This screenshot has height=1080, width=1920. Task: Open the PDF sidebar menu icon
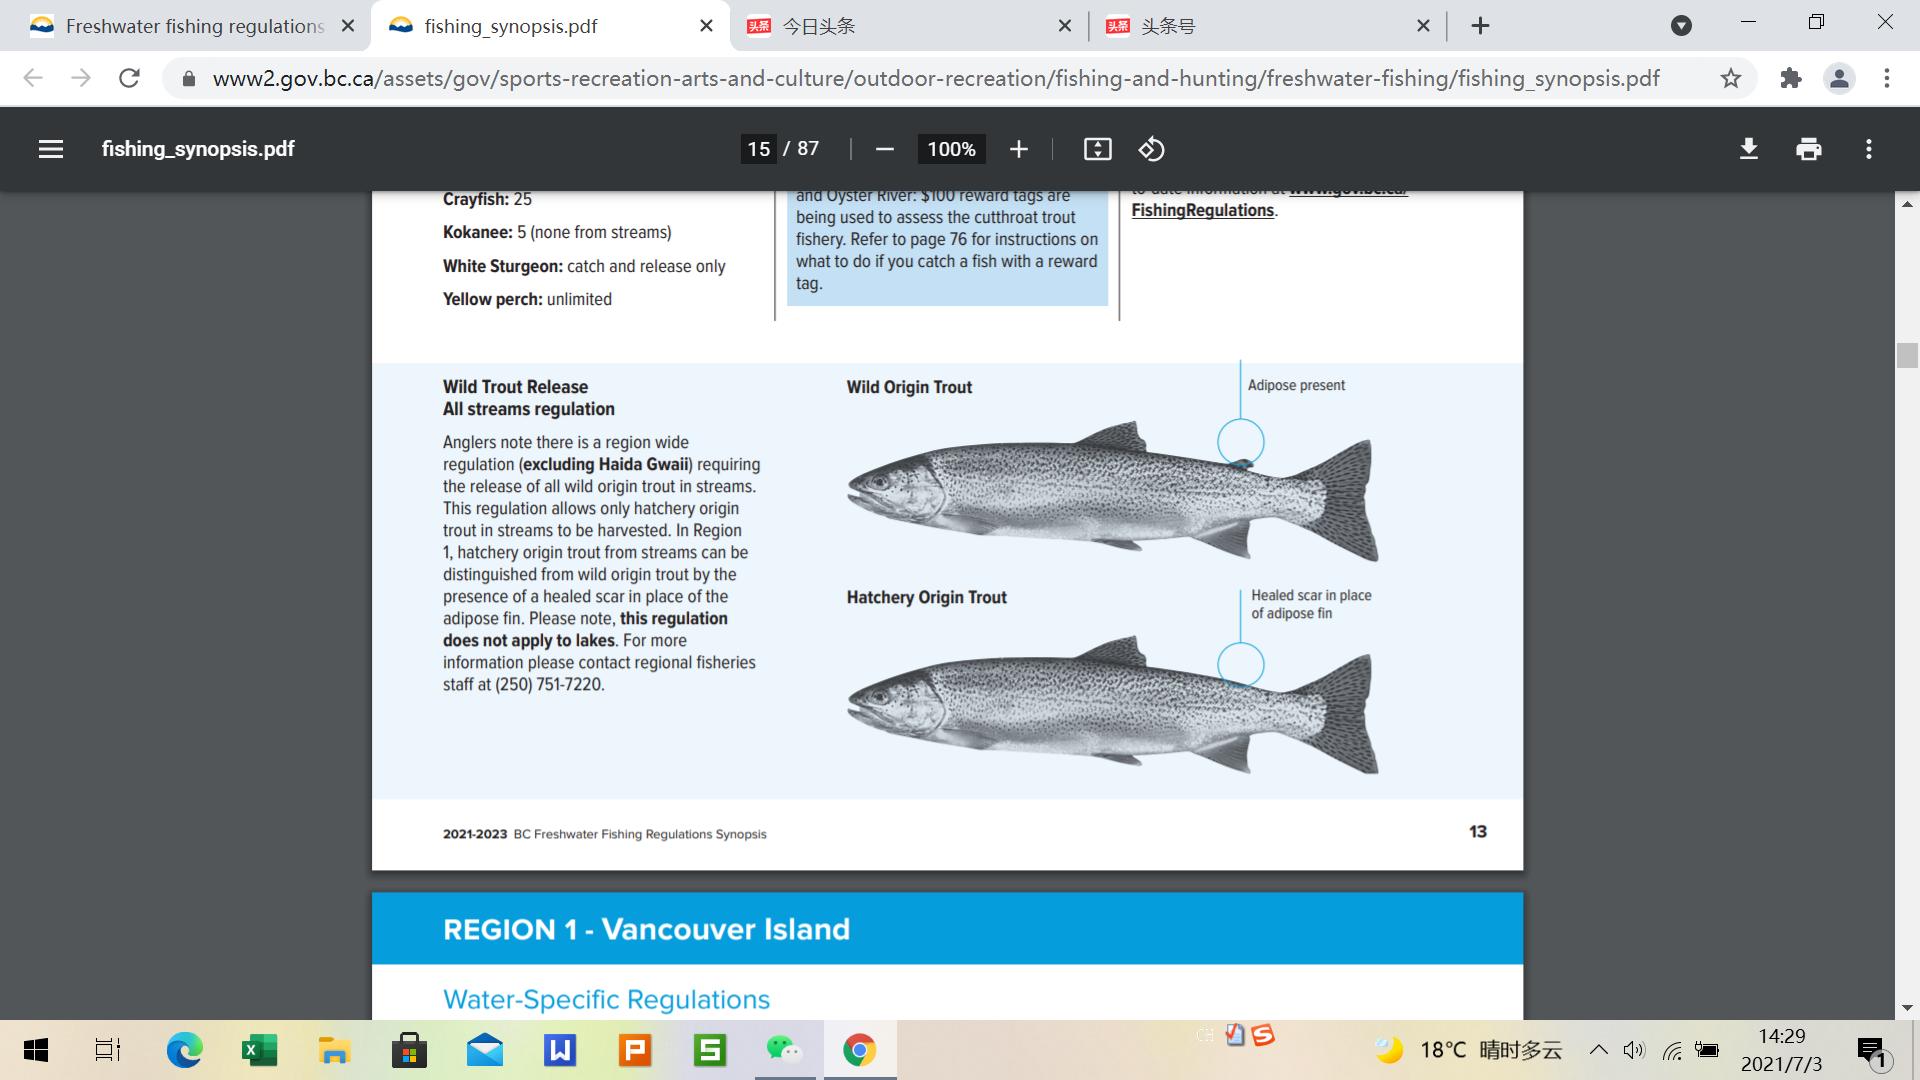[x=51, y=149]
